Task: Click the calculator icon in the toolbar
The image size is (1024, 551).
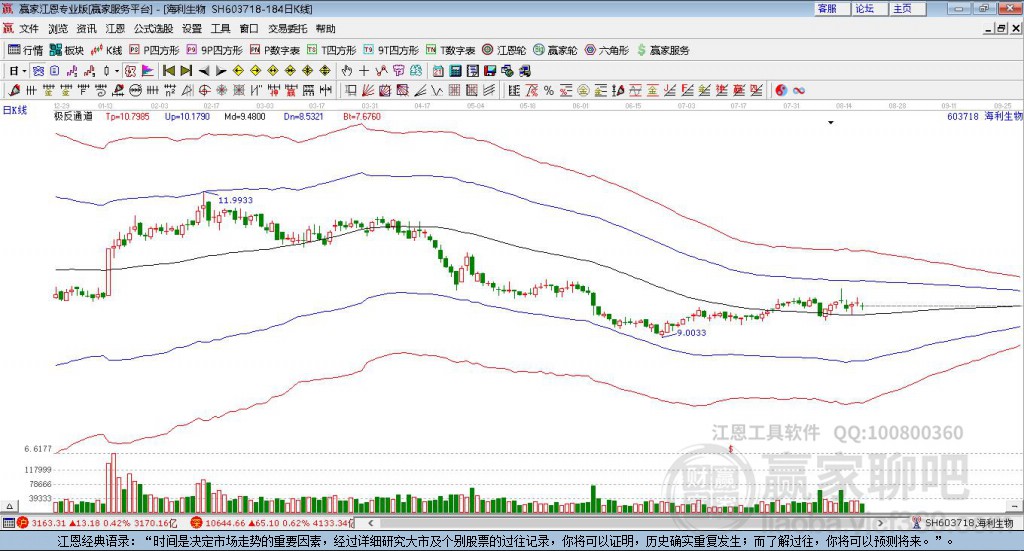Action: 456,71
